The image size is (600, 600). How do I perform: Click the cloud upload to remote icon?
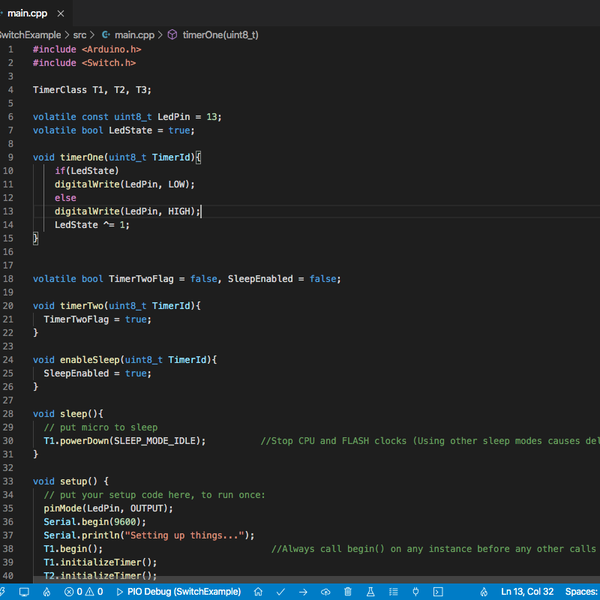pyautogui.click(x=325, y=592)
